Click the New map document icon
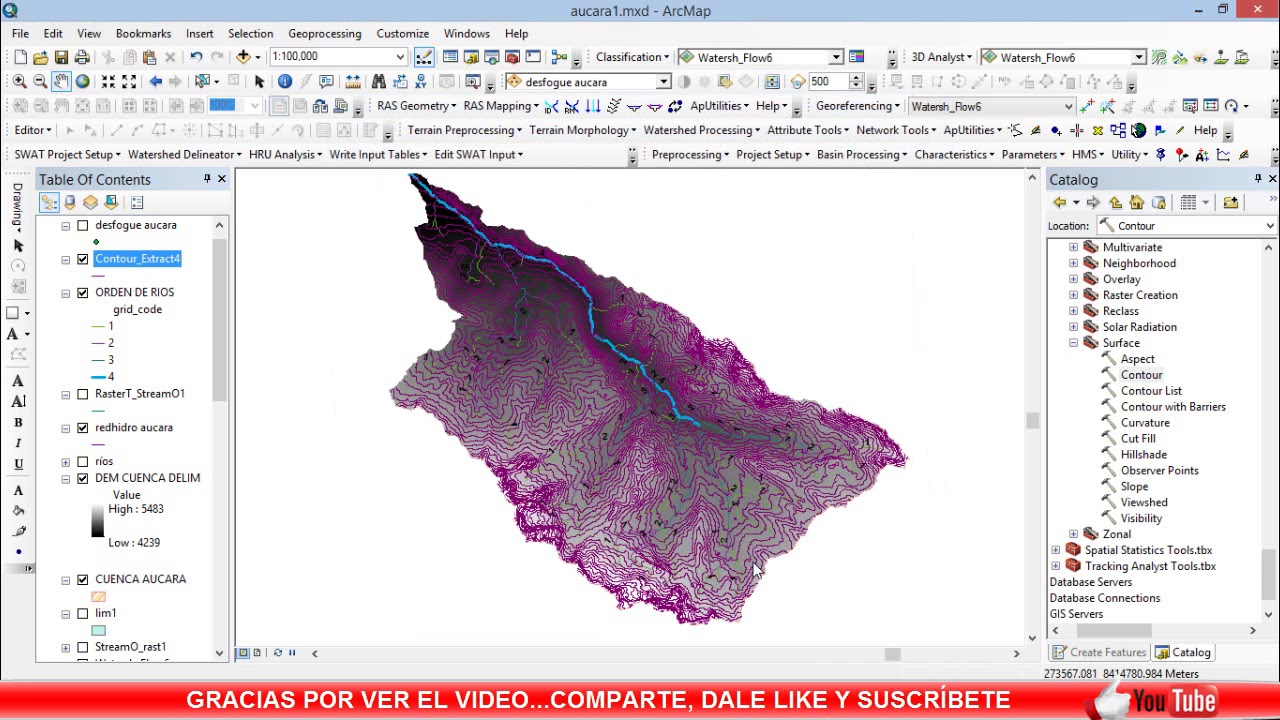This screenshot has width=1280, height=720. click(x=19, y=57)
